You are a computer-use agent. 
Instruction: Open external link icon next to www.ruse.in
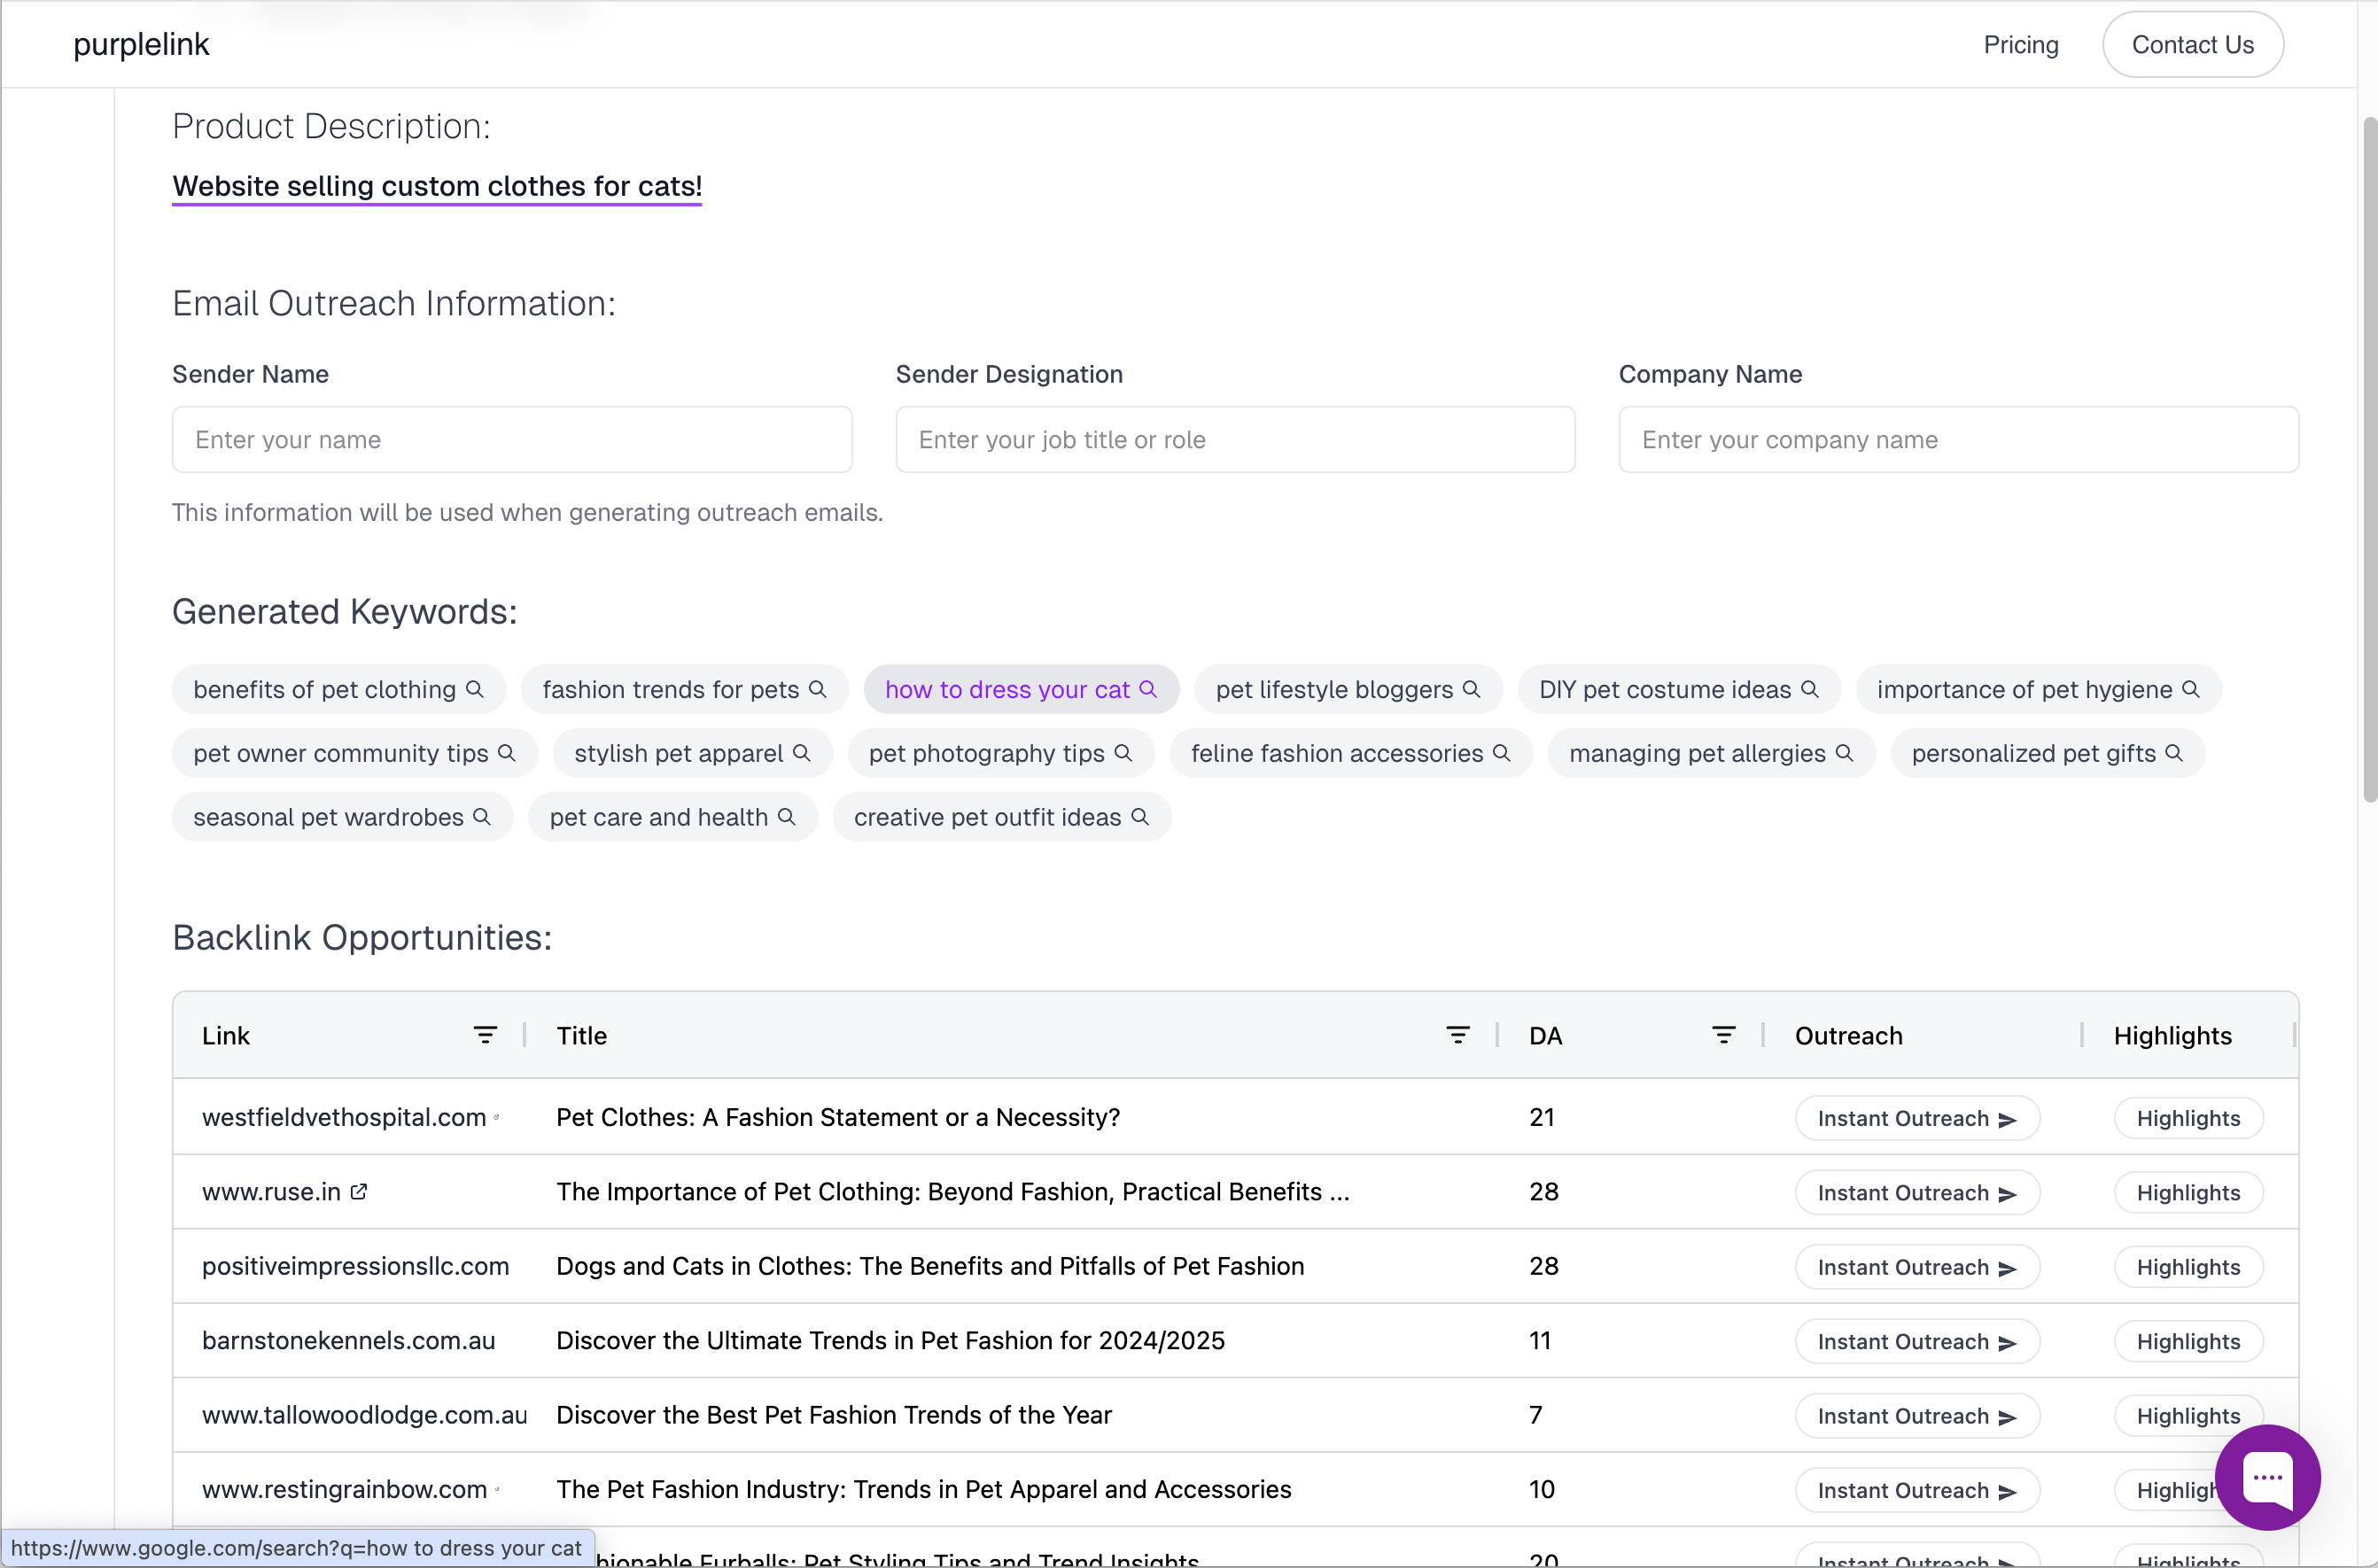359,1191
